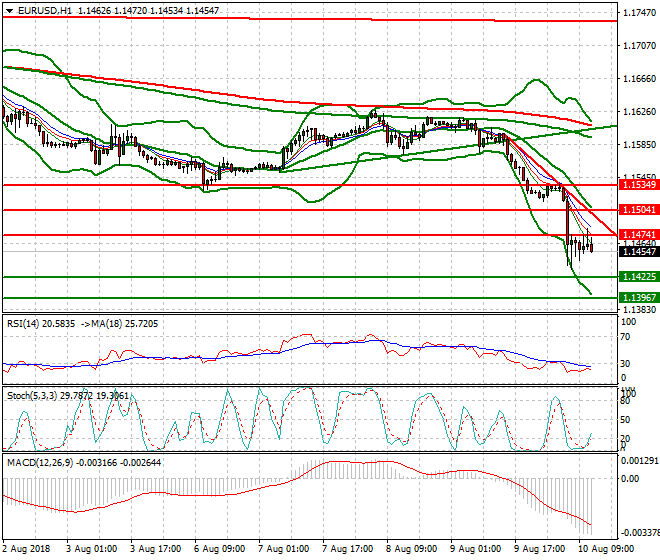Select the MACD scale value 0.001291
Viewport: 660px width, 560px height.
(x=640, y=461)
